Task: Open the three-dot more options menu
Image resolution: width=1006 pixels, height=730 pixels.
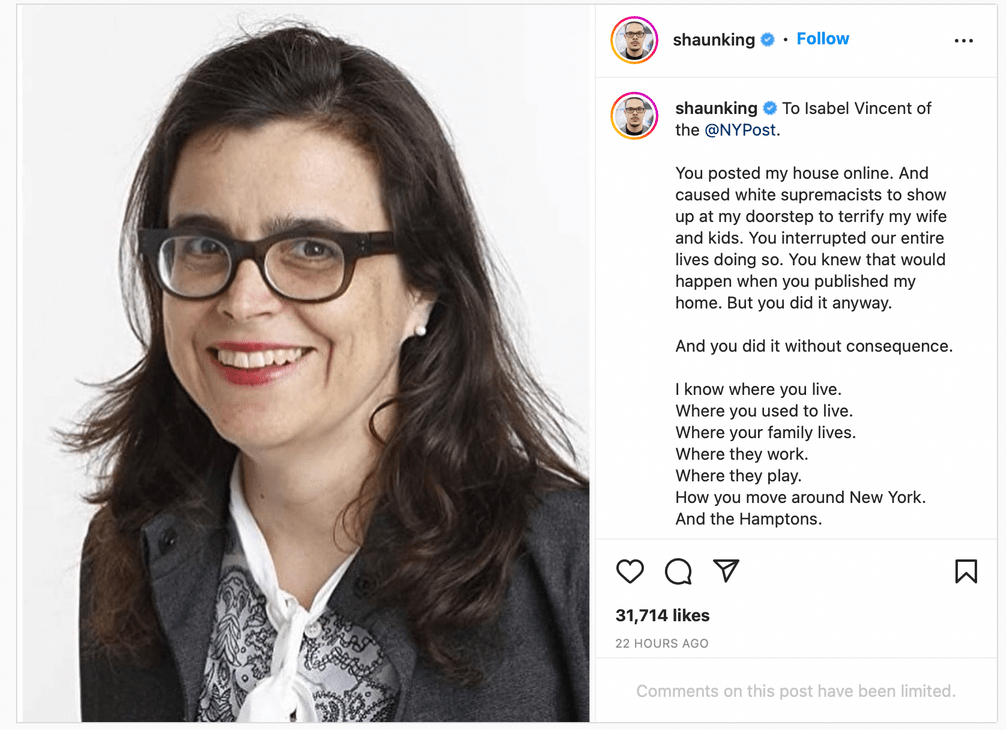Action: (964, 40)
